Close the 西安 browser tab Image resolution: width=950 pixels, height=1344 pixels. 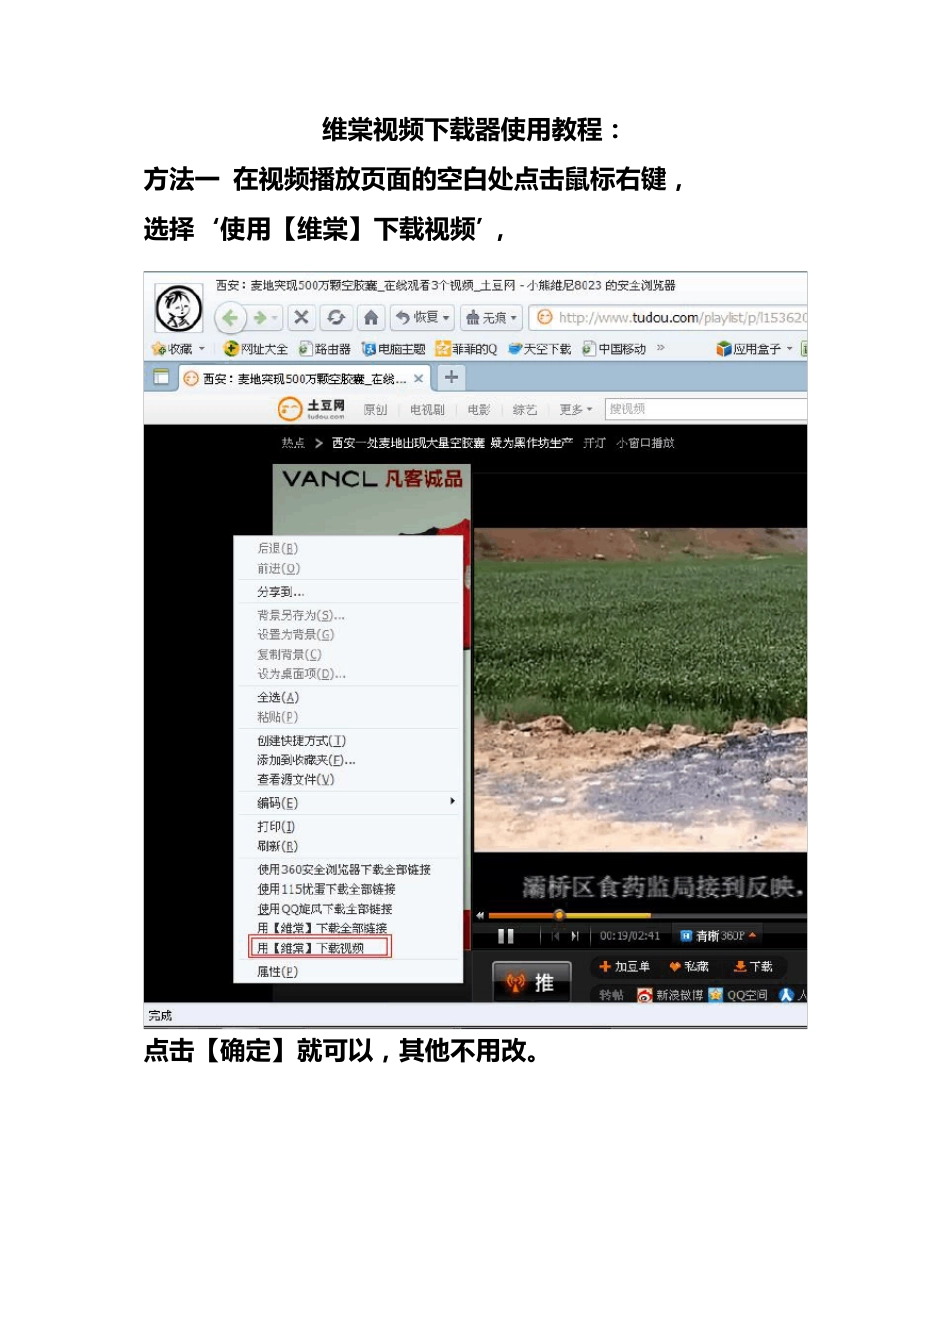click(x=418, y=379)
